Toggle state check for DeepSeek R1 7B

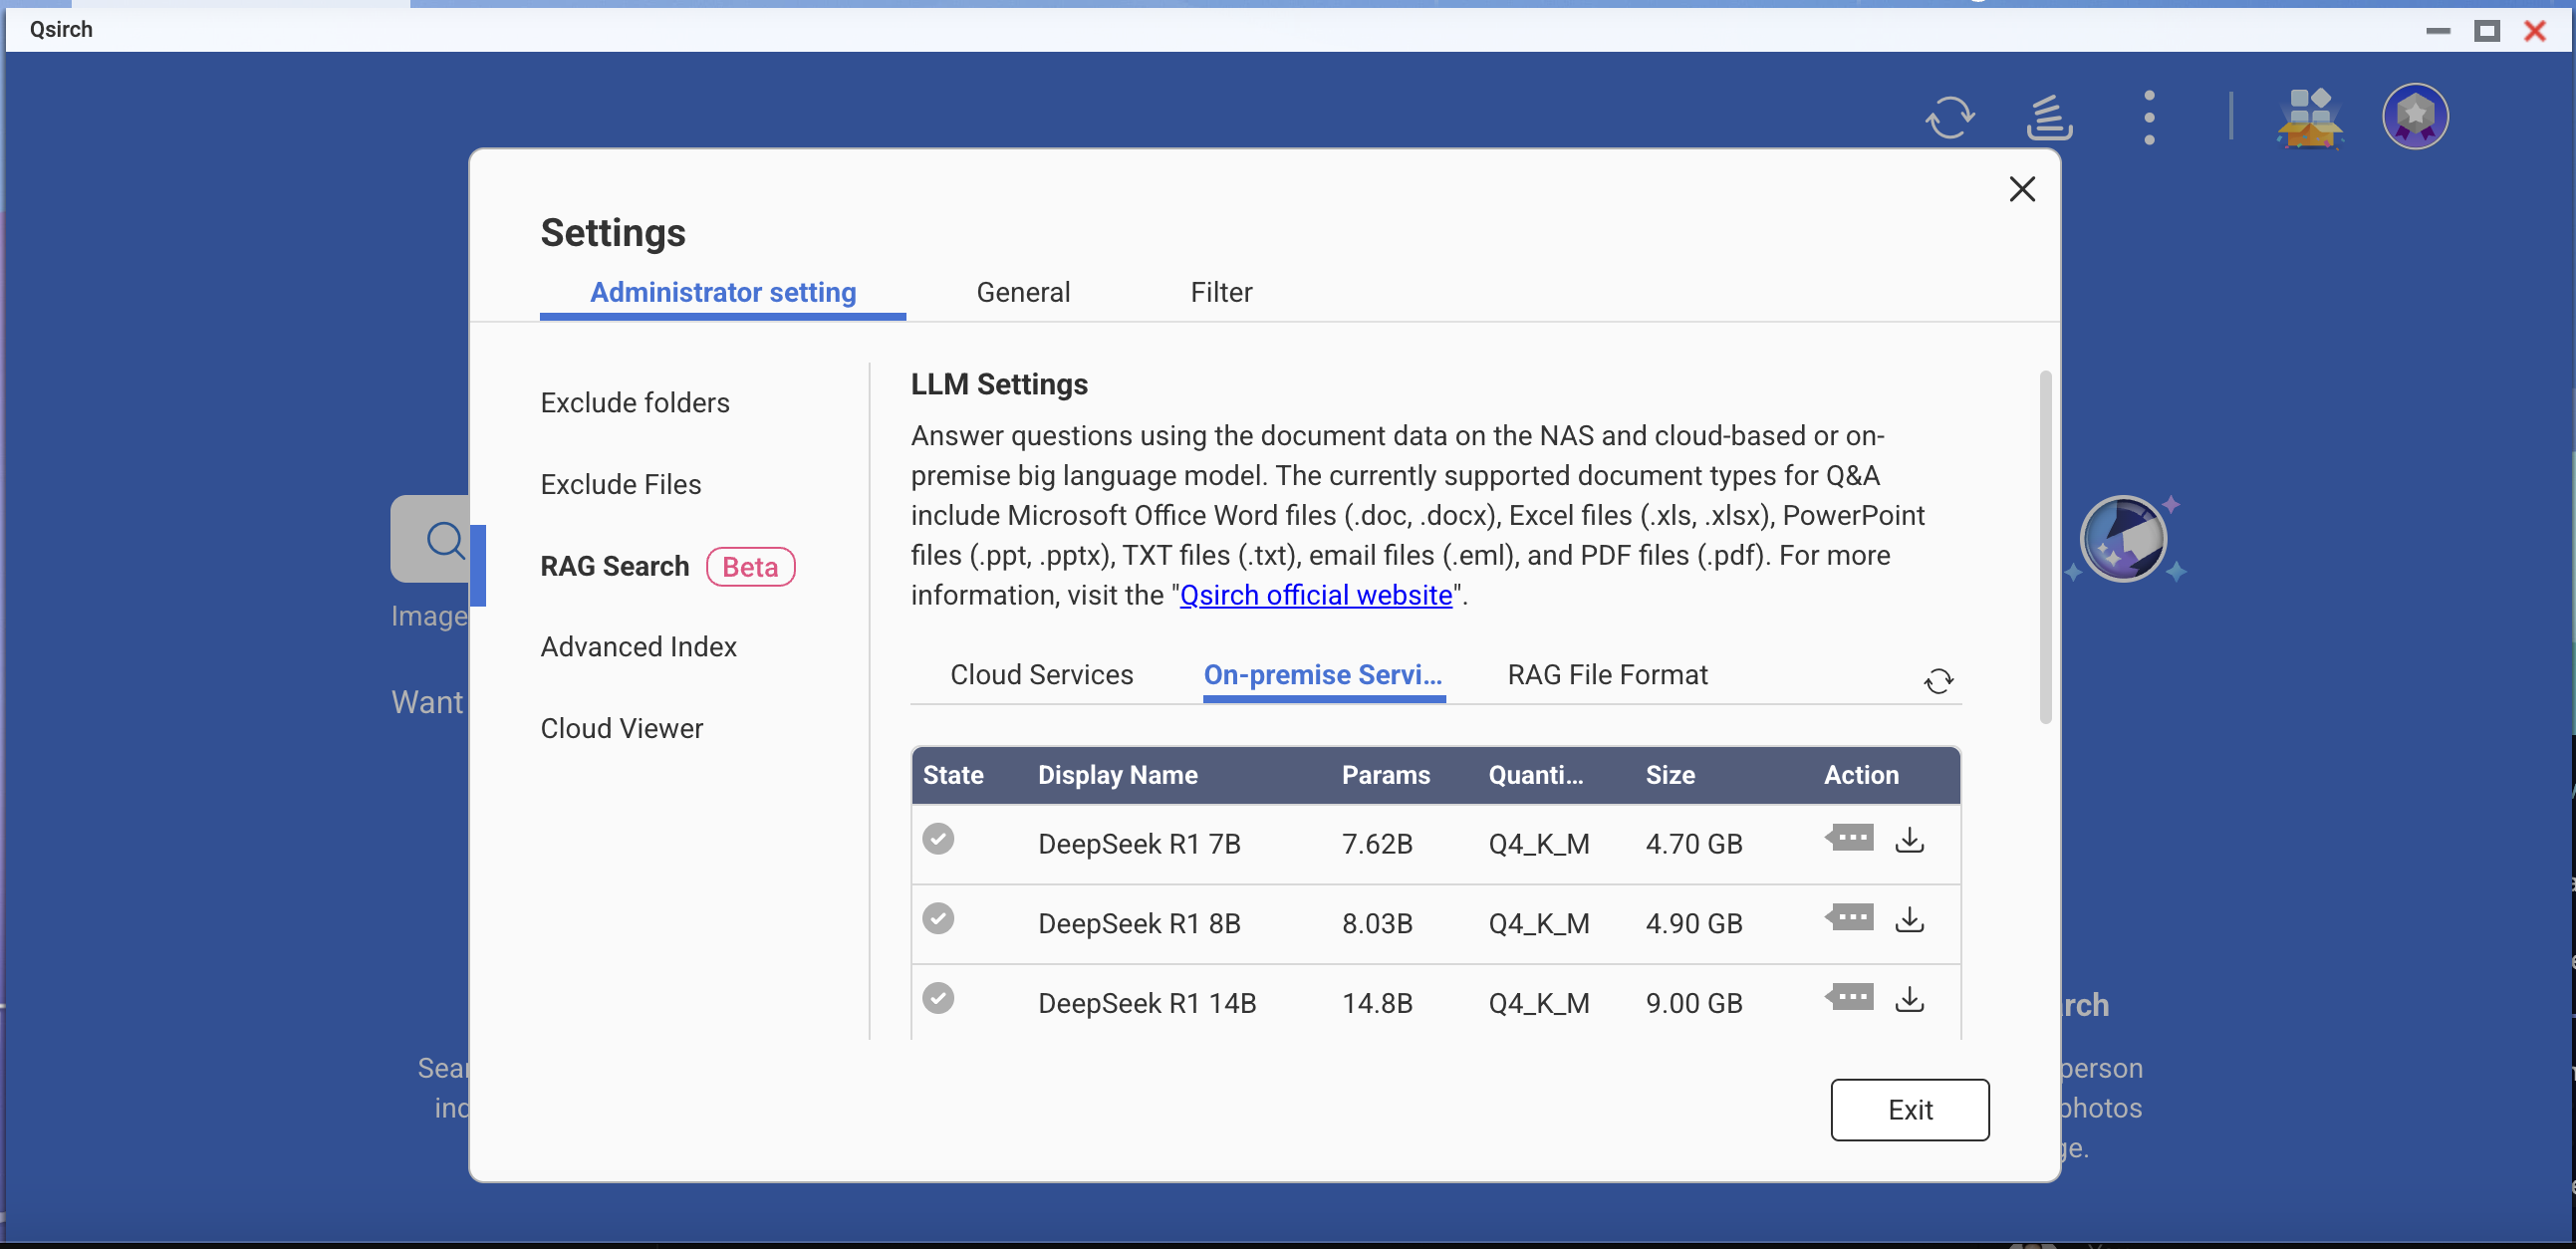coord(937,839)
